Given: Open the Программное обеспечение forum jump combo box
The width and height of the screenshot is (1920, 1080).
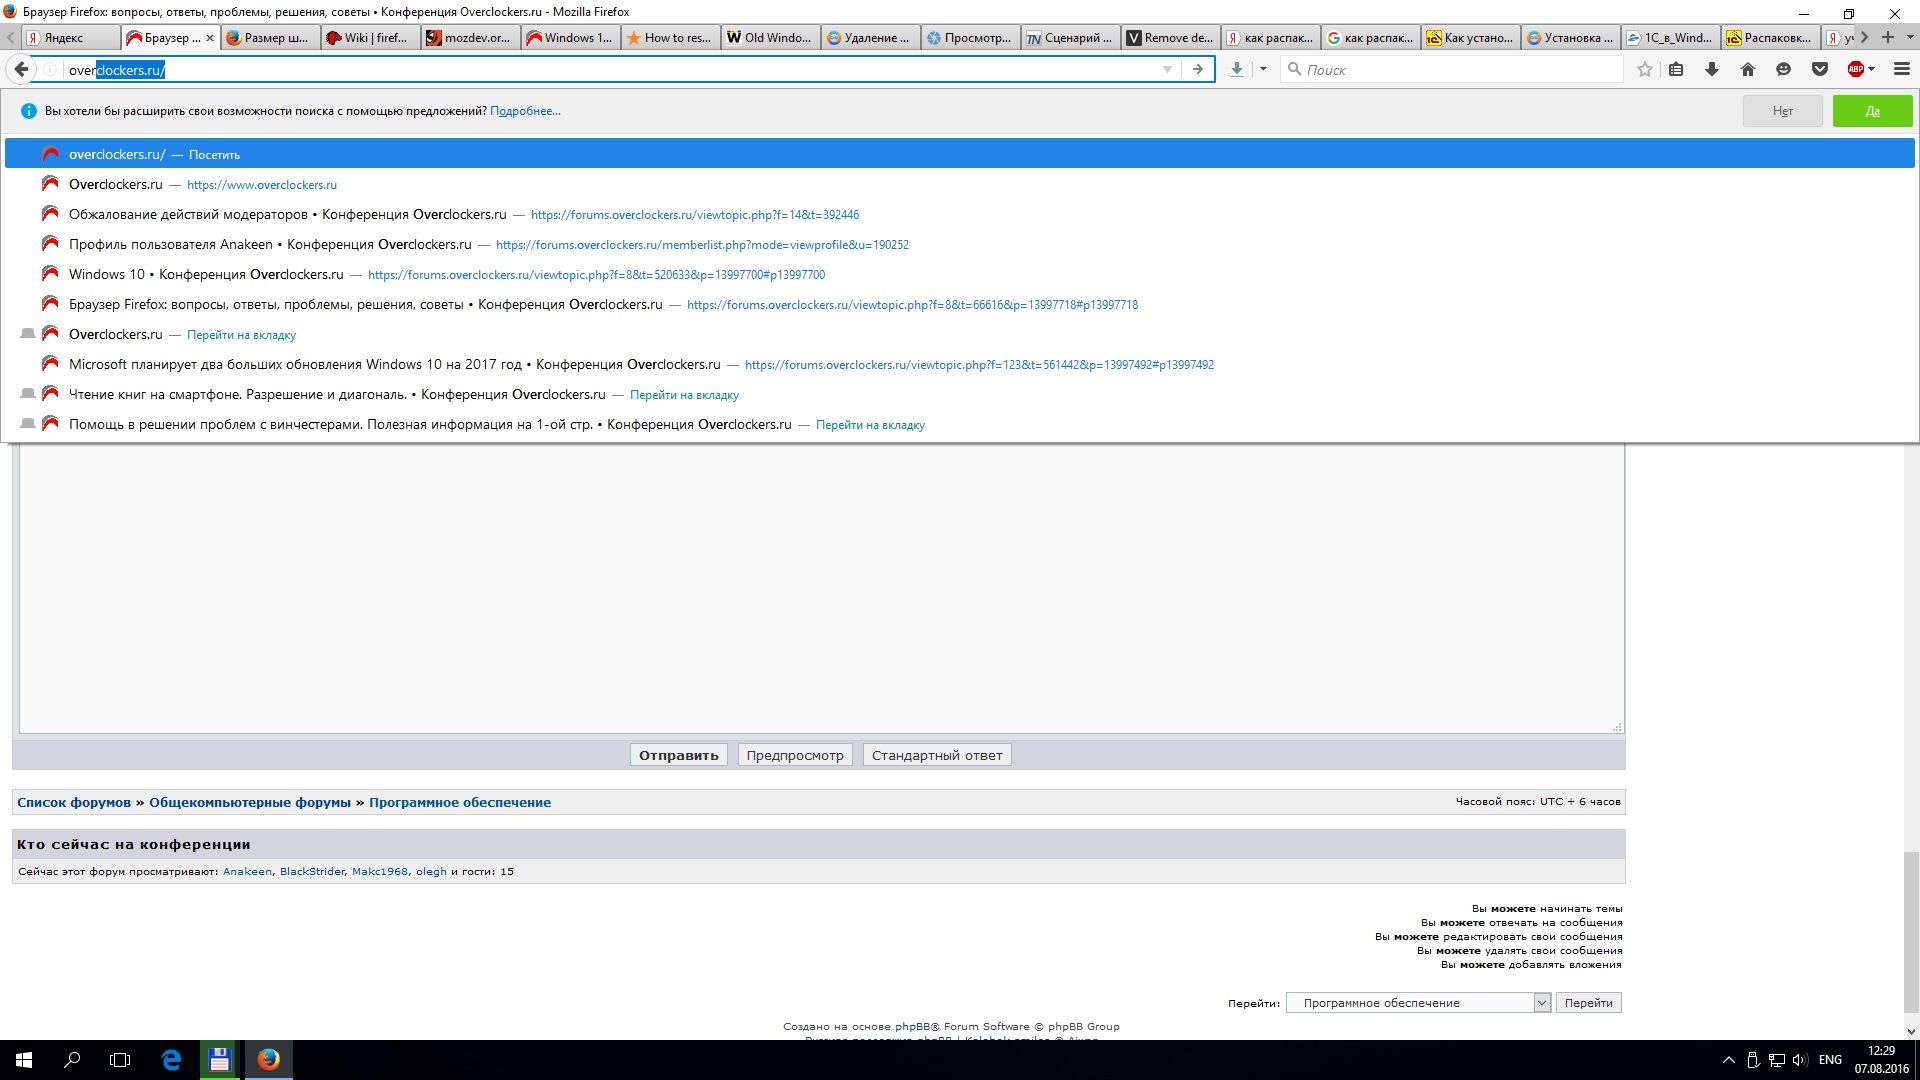Looking at the screenshot, I should pyautogui.click(x=1417, y=1003).
